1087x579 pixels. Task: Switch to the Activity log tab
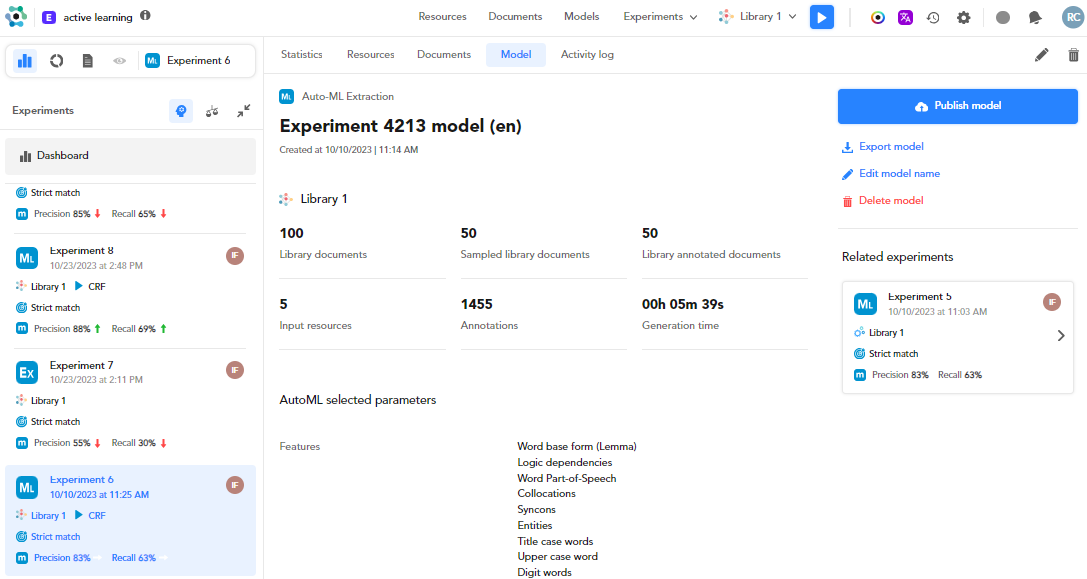587,55
